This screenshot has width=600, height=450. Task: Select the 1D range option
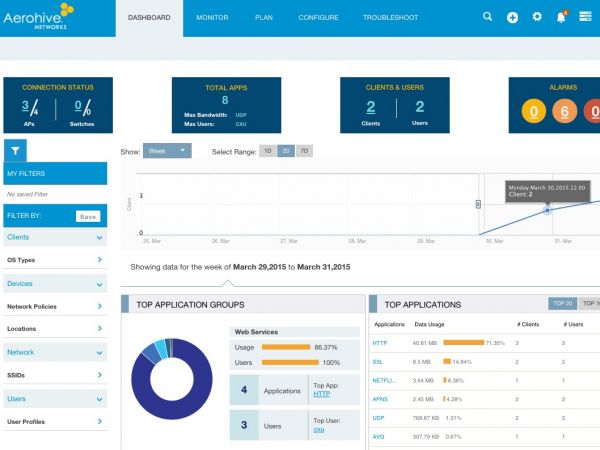click(267, 151)
